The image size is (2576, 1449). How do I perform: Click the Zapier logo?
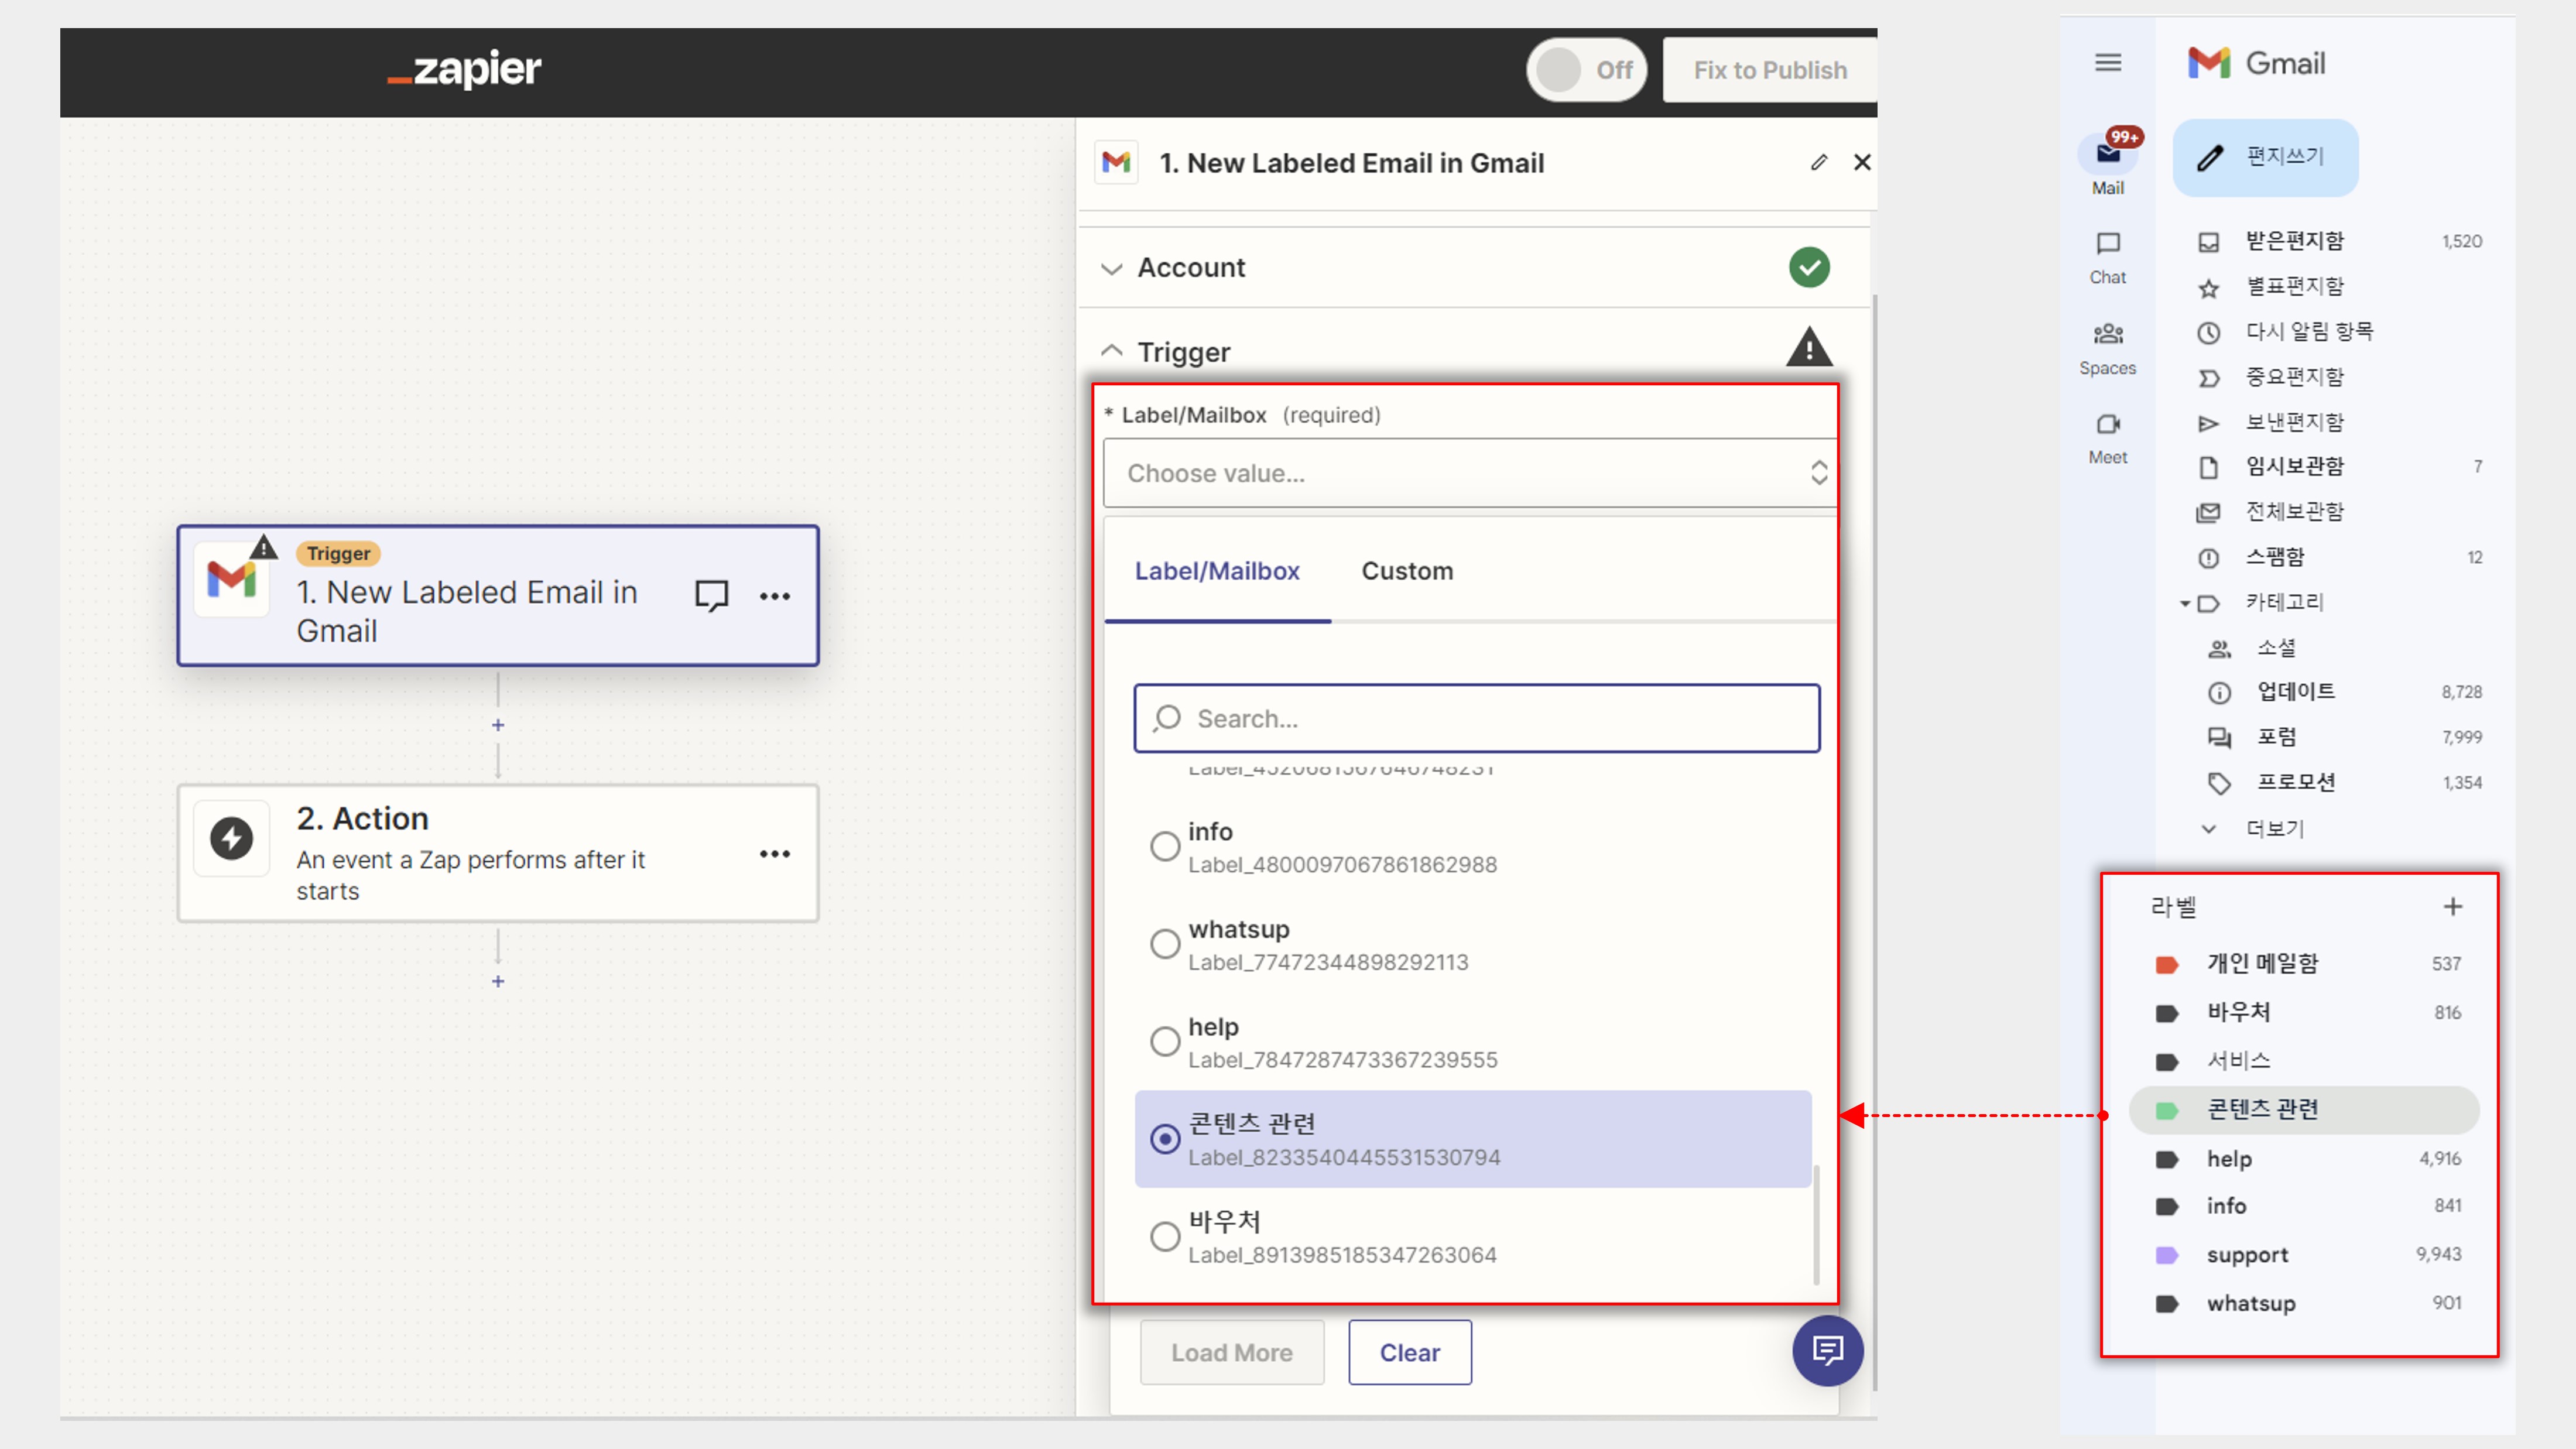click(465, 68)
